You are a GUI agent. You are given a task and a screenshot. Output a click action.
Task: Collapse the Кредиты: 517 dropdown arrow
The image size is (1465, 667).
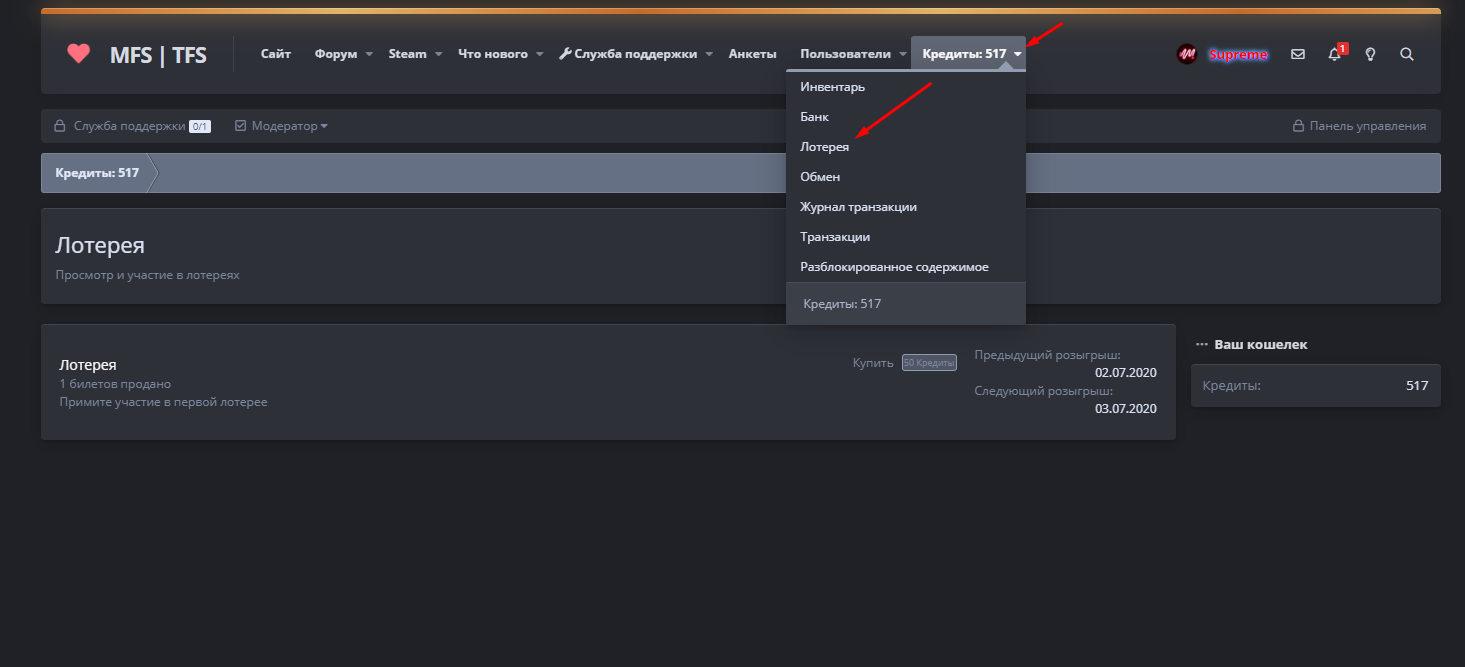pos(1017,54)
